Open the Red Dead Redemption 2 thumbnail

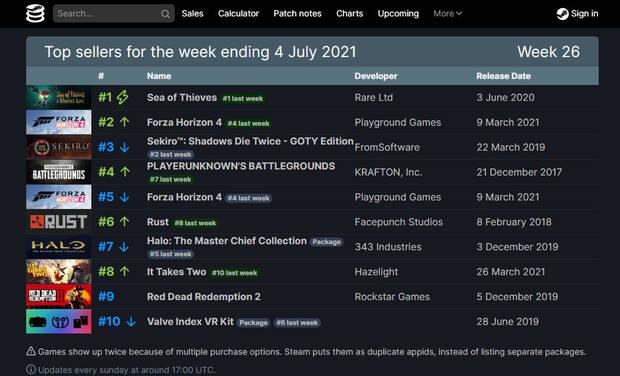(59, 297)
